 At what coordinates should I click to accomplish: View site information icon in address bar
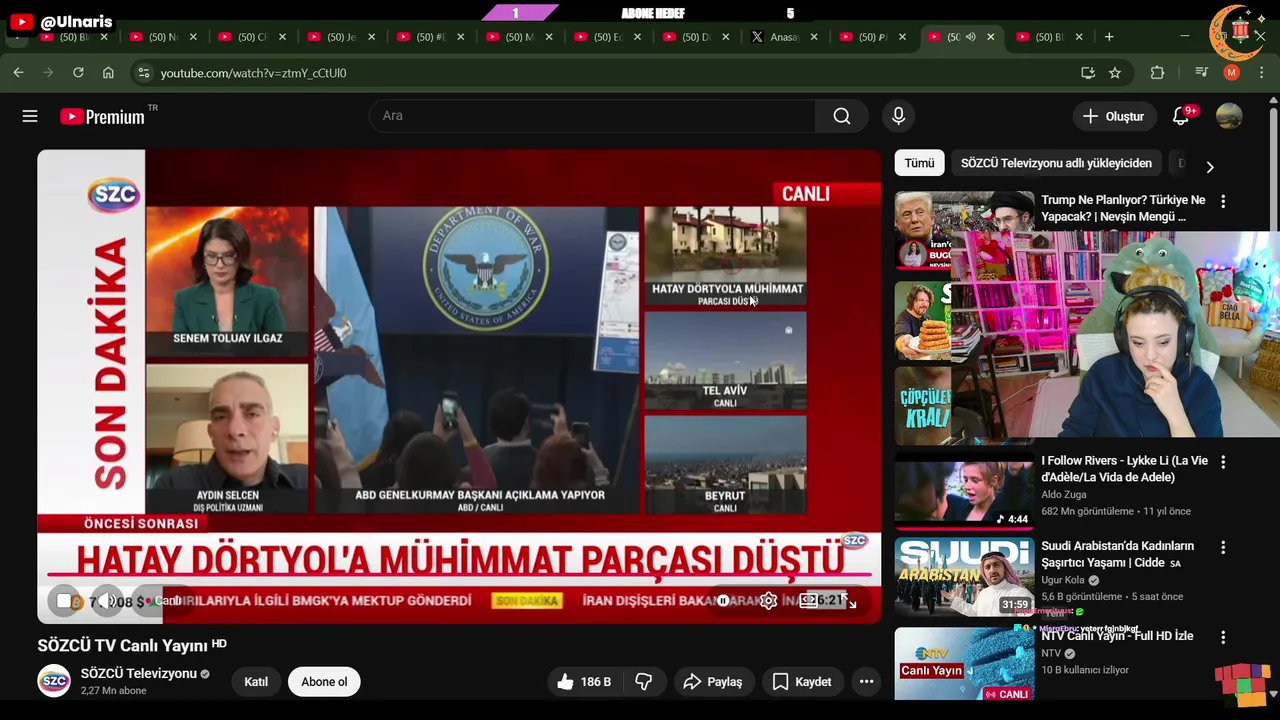(x=144, y=73)
